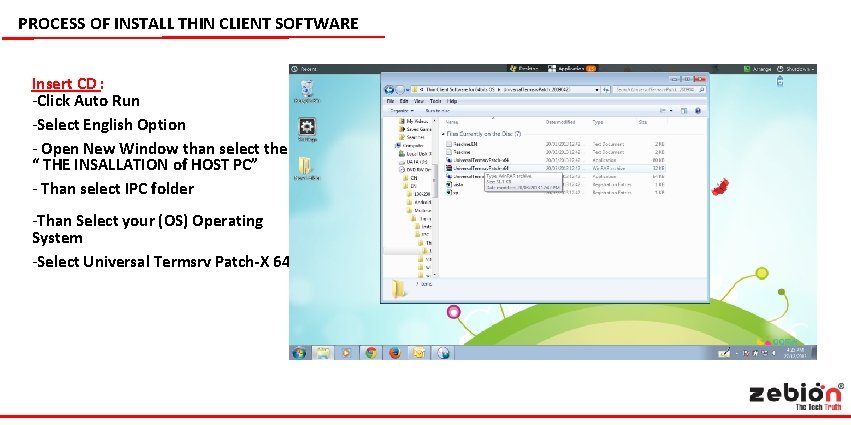The width and height of the screenshot is (851, 425).
Task: Click the Size column header
Action: [643, 123]
